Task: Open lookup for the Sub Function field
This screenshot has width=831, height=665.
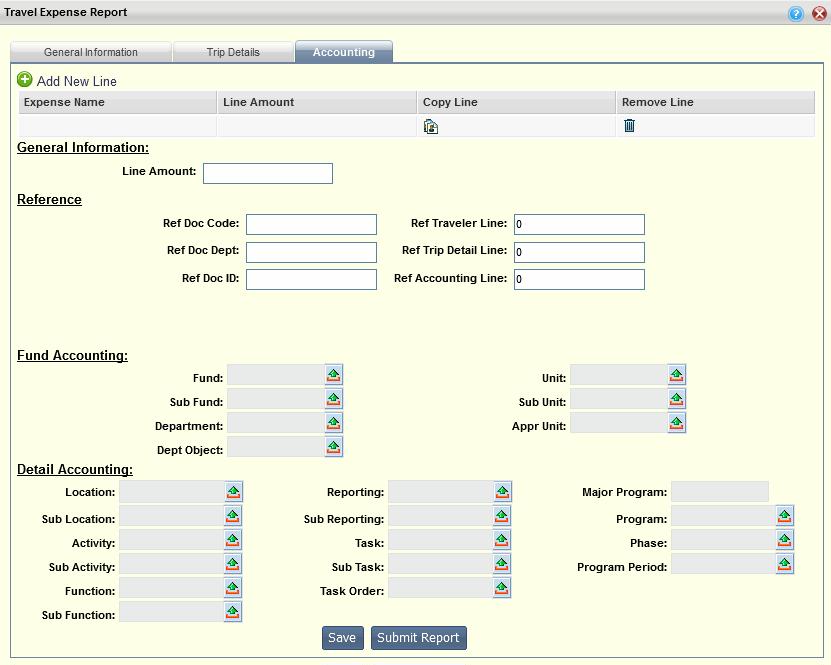Action: tap(233, 612)
